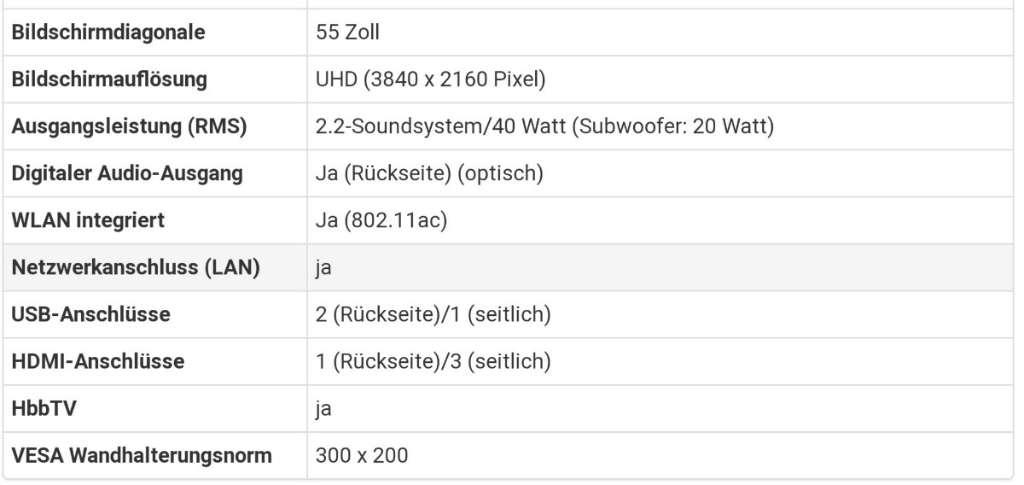Viewport: 1024px width, 485px height.
Task: Select the 2.2-Soundsystem/40 Watt value
Action: tap(544, 127)
